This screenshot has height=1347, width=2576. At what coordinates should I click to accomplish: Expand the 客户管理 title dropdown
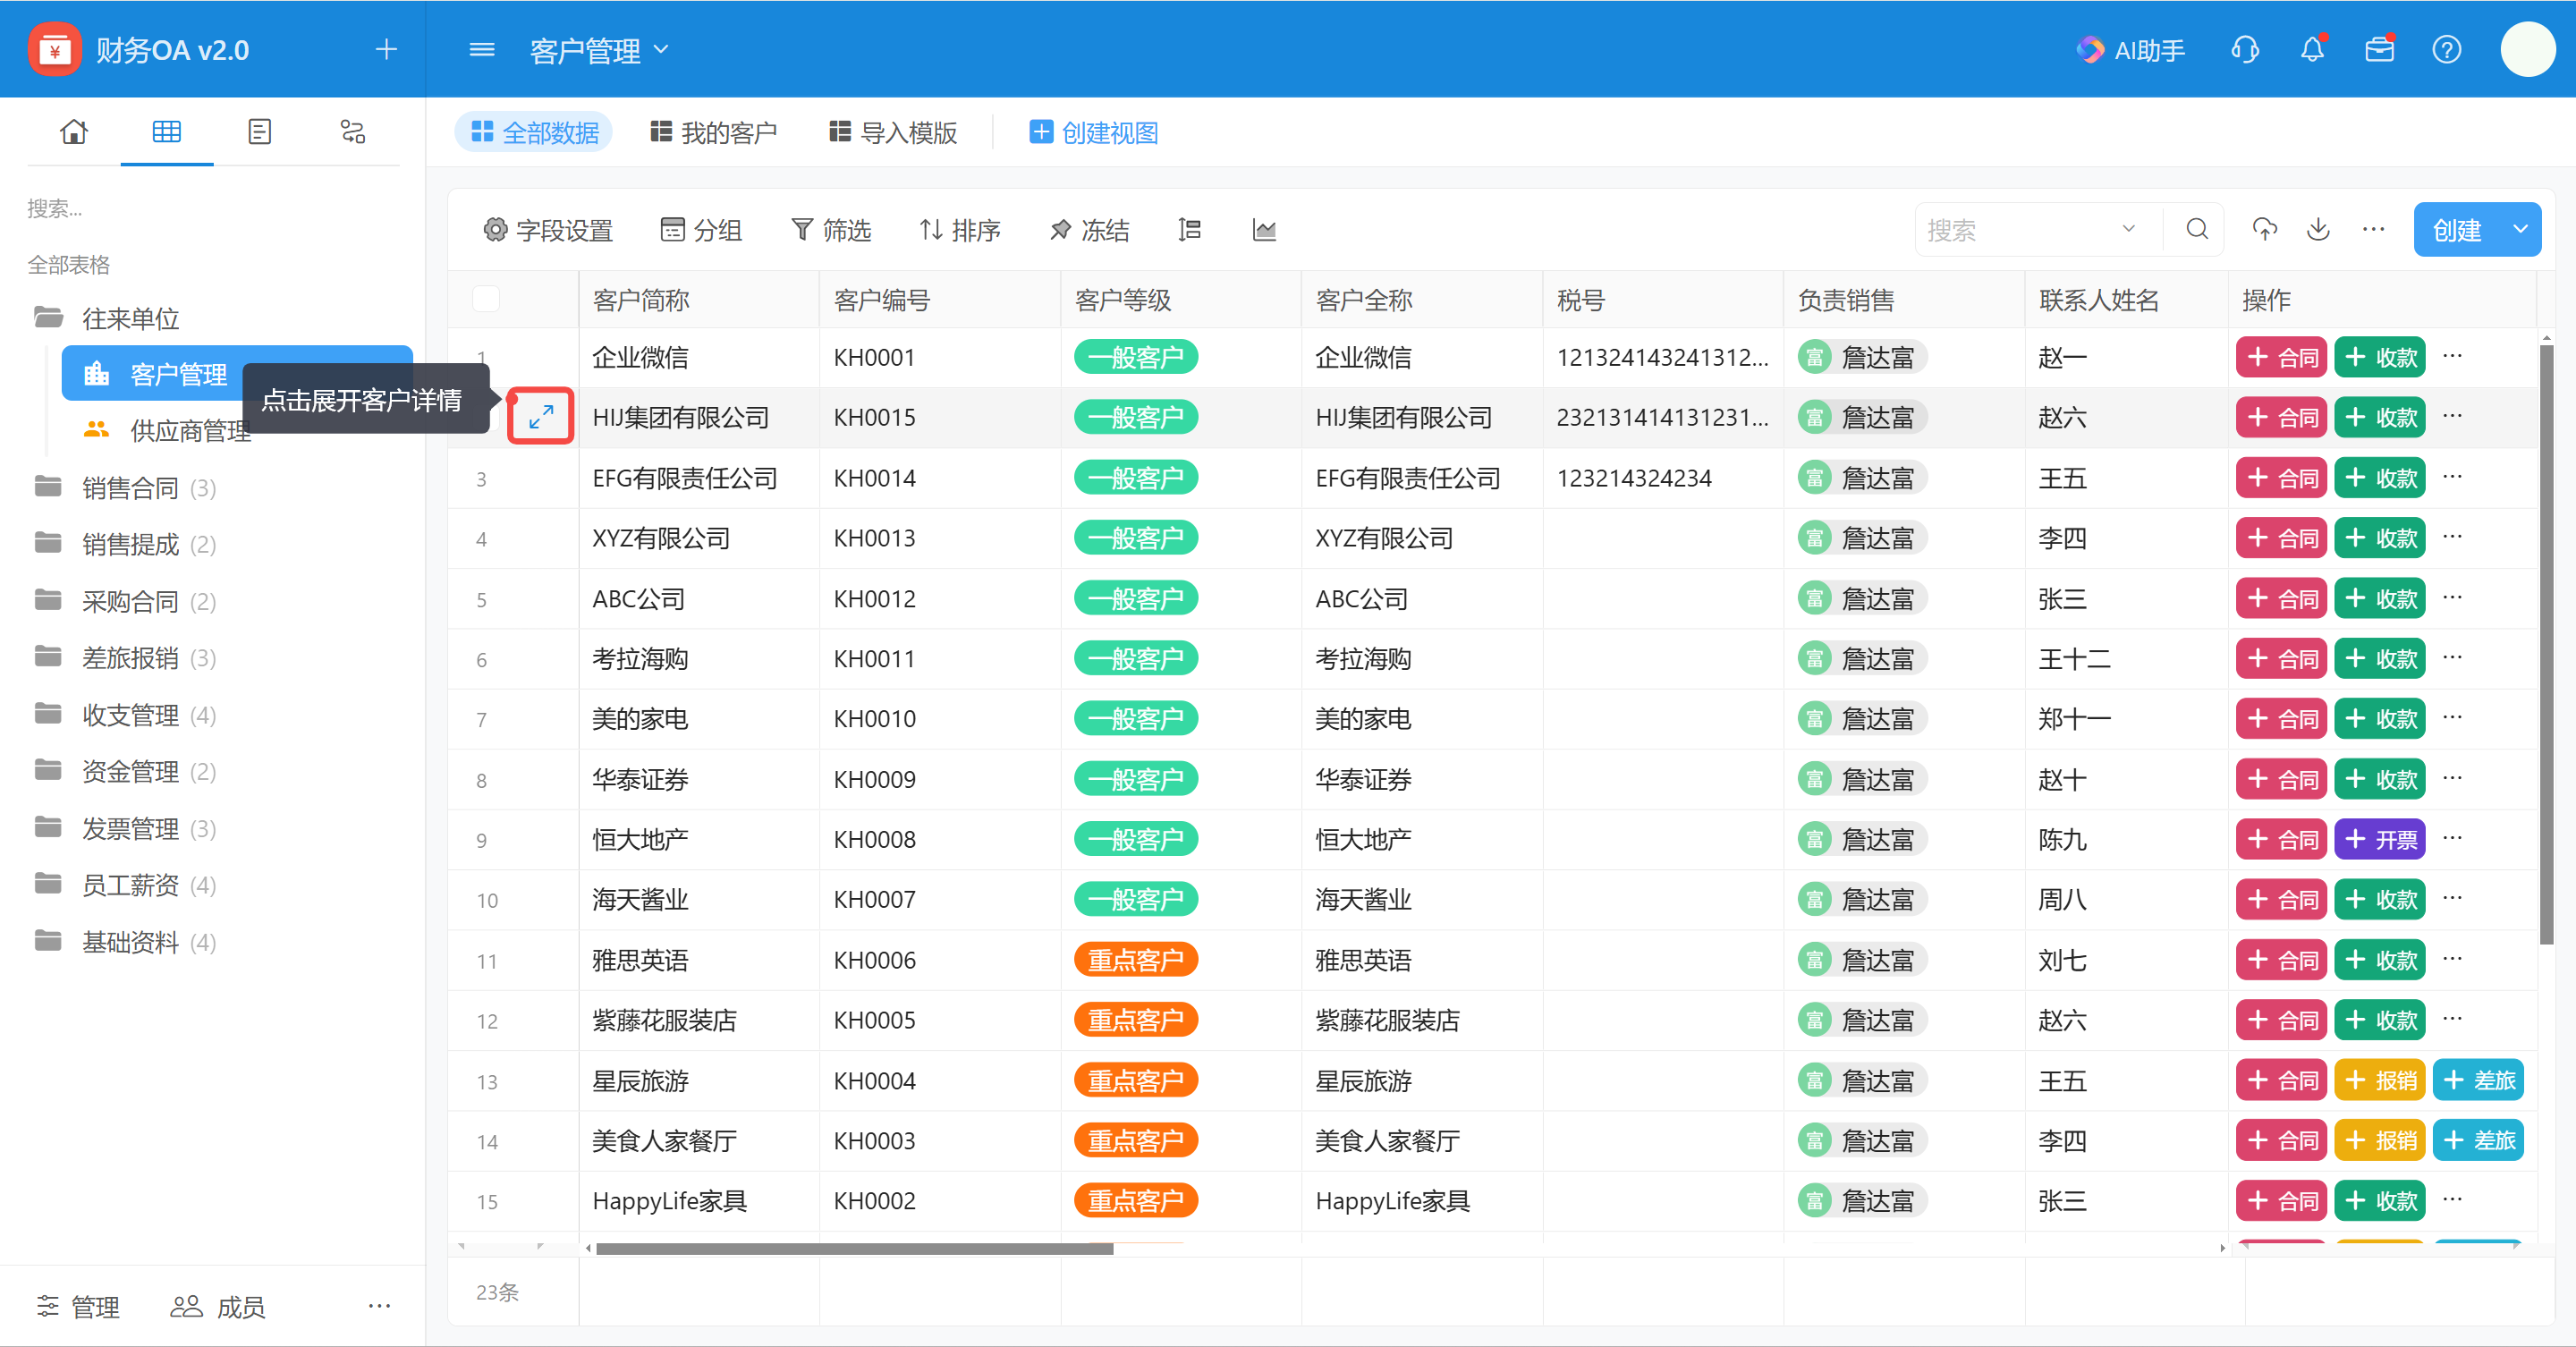tap(661, 49)
